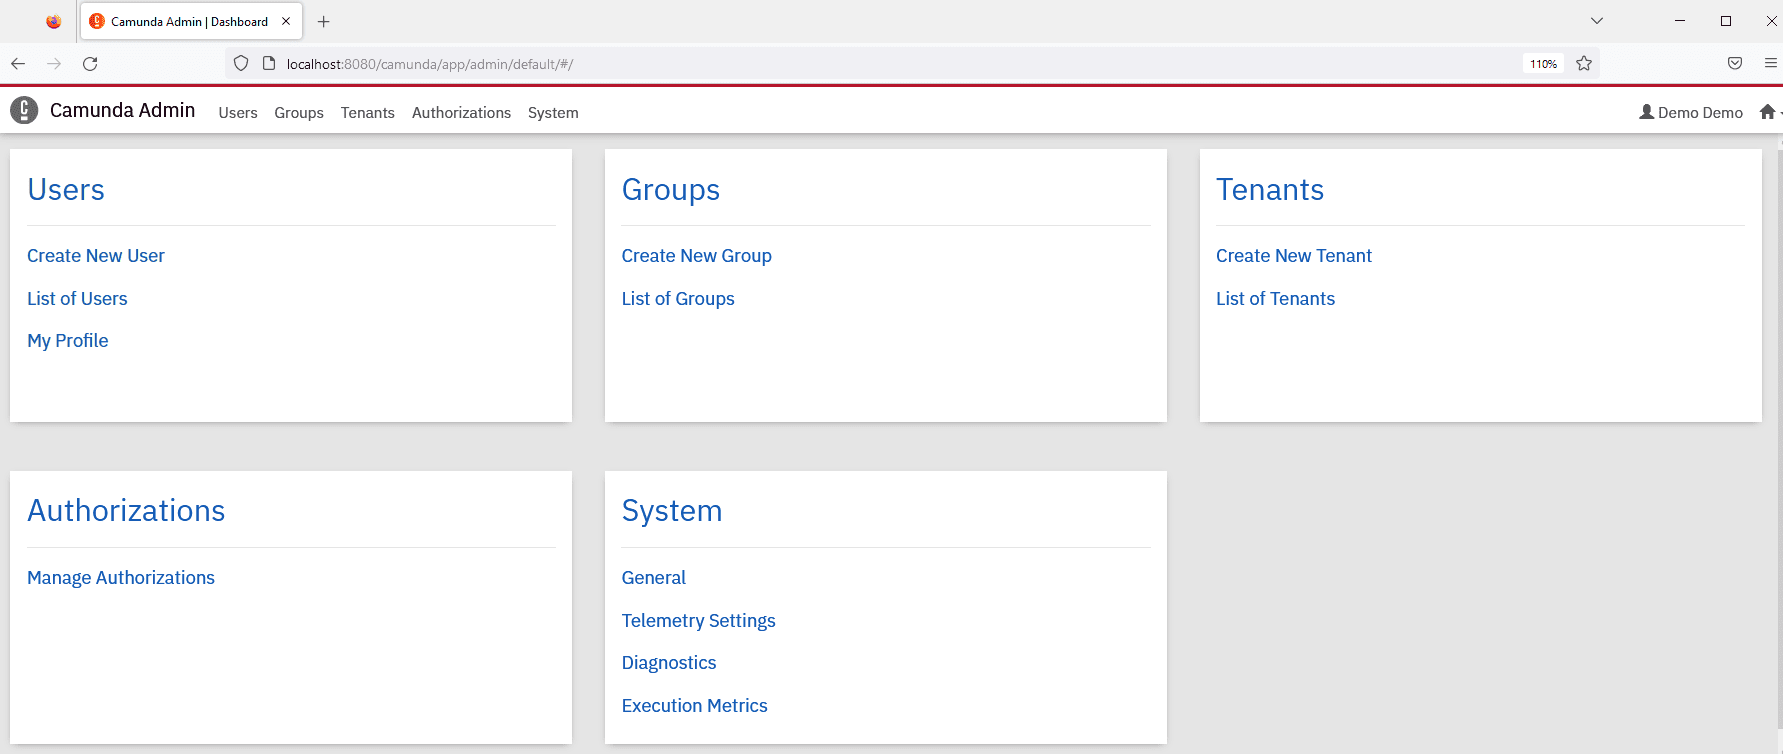Go back using browser back arrow
The image size is (1783, 754).
pos(18,64)
